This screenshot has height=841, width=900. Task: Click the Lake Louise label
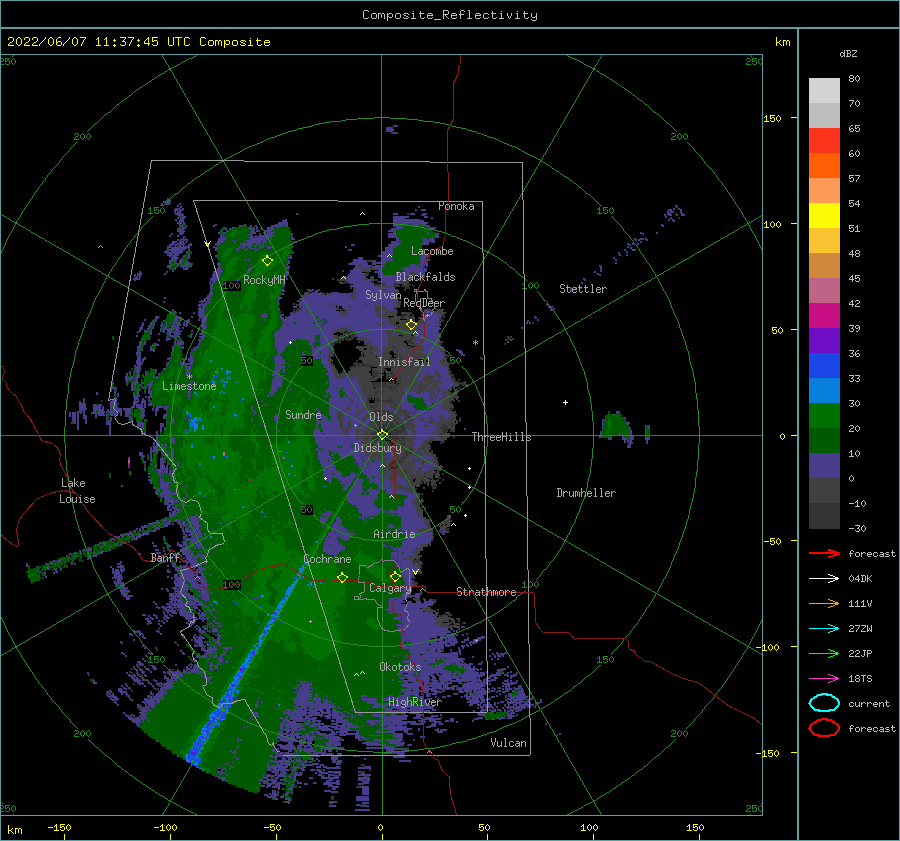77,491
